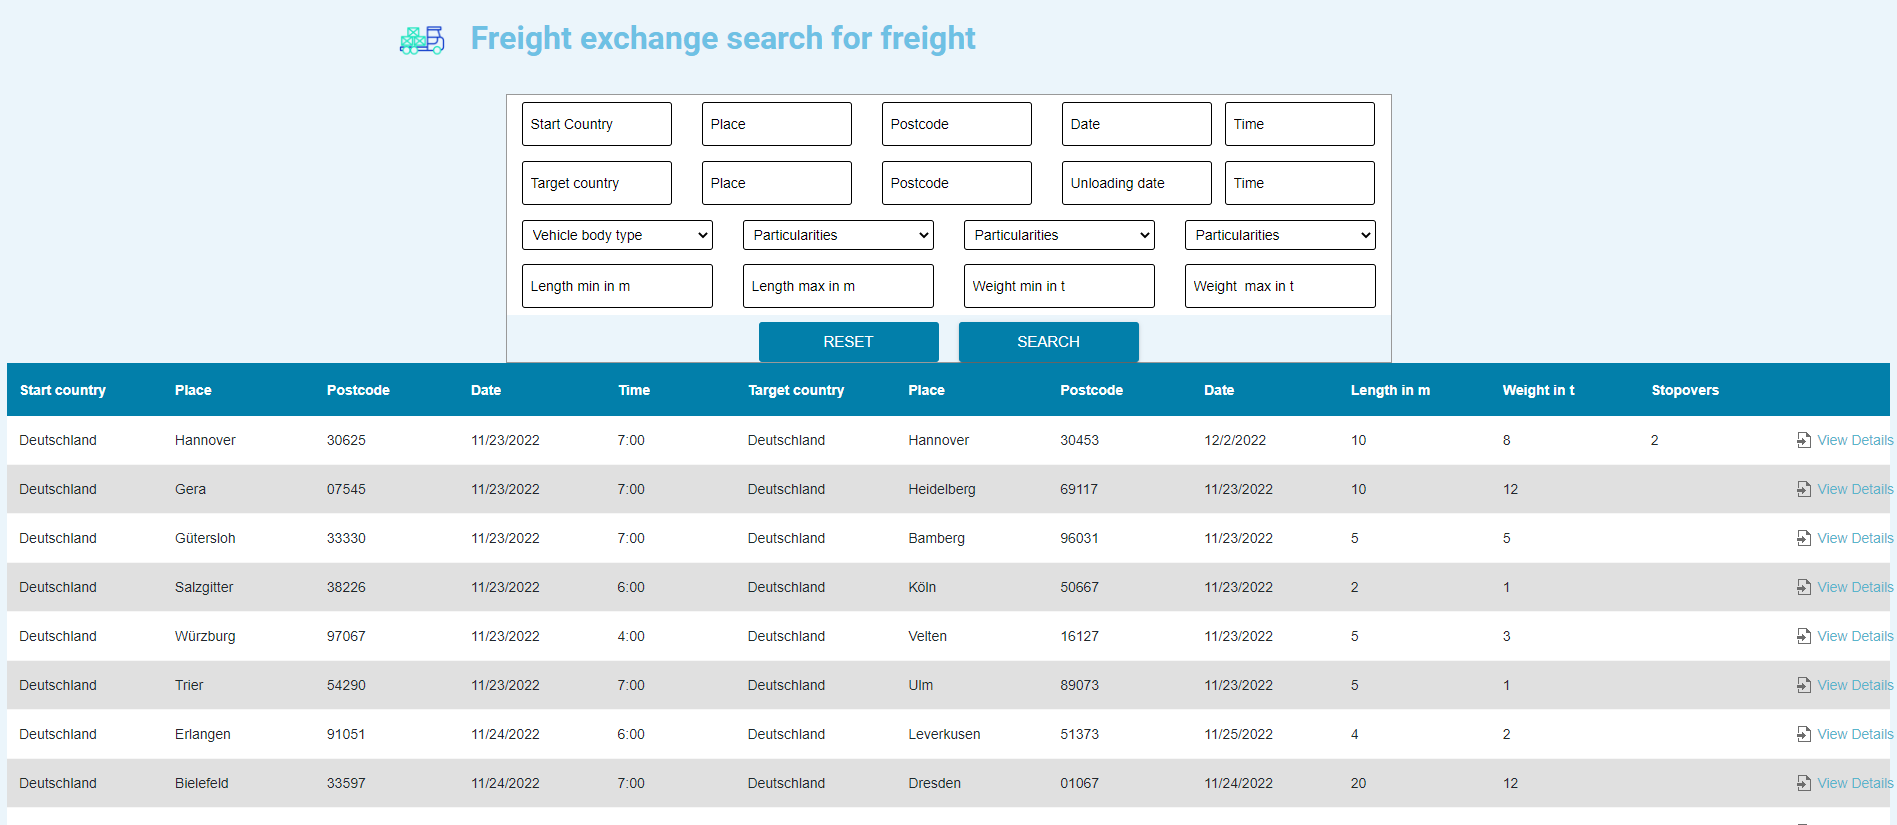This screenshot has height=825, width=1897.
Task: Open View Details link for Bielefeld row
Action: [1855, 783]
